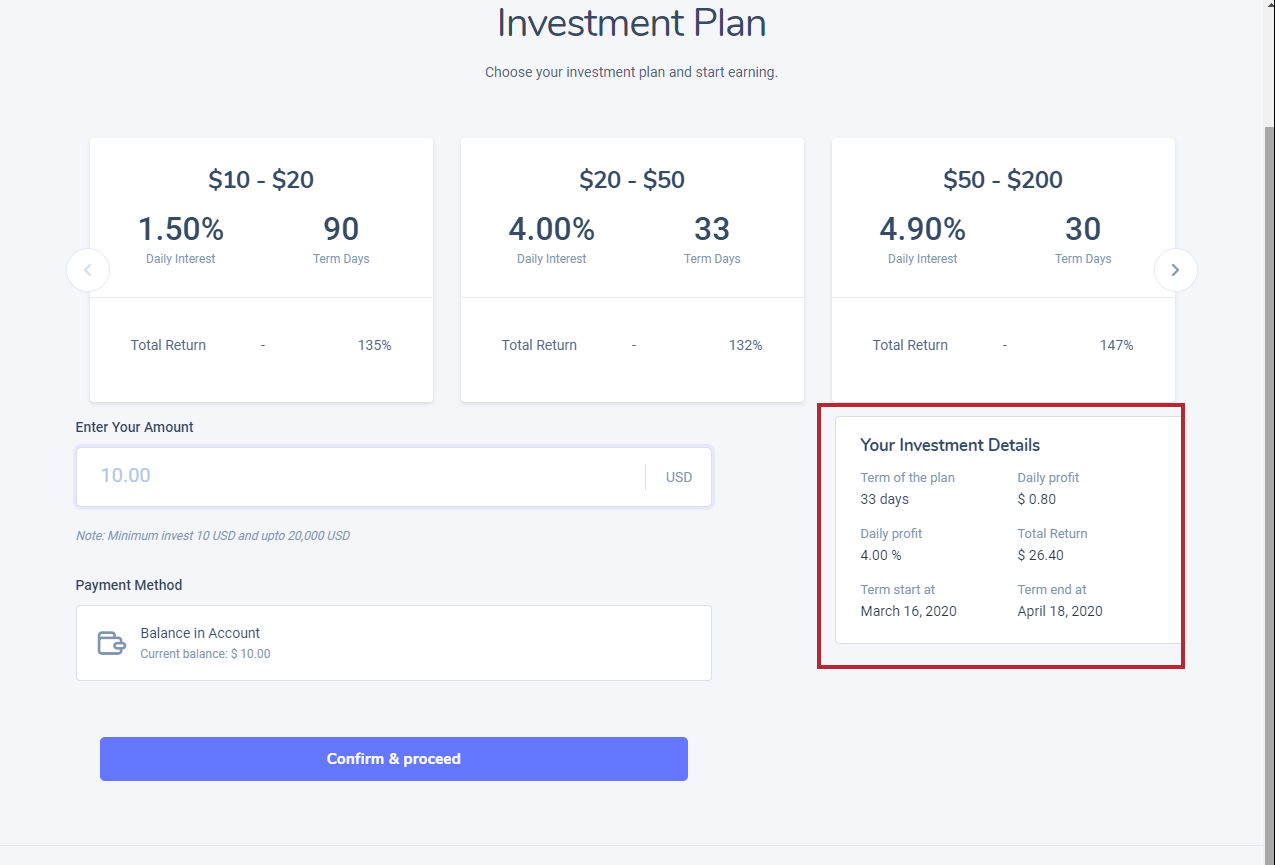Click the 135% Total Return value
The height and width of the screenshot is (865, 1275).
tap(375, 345)
